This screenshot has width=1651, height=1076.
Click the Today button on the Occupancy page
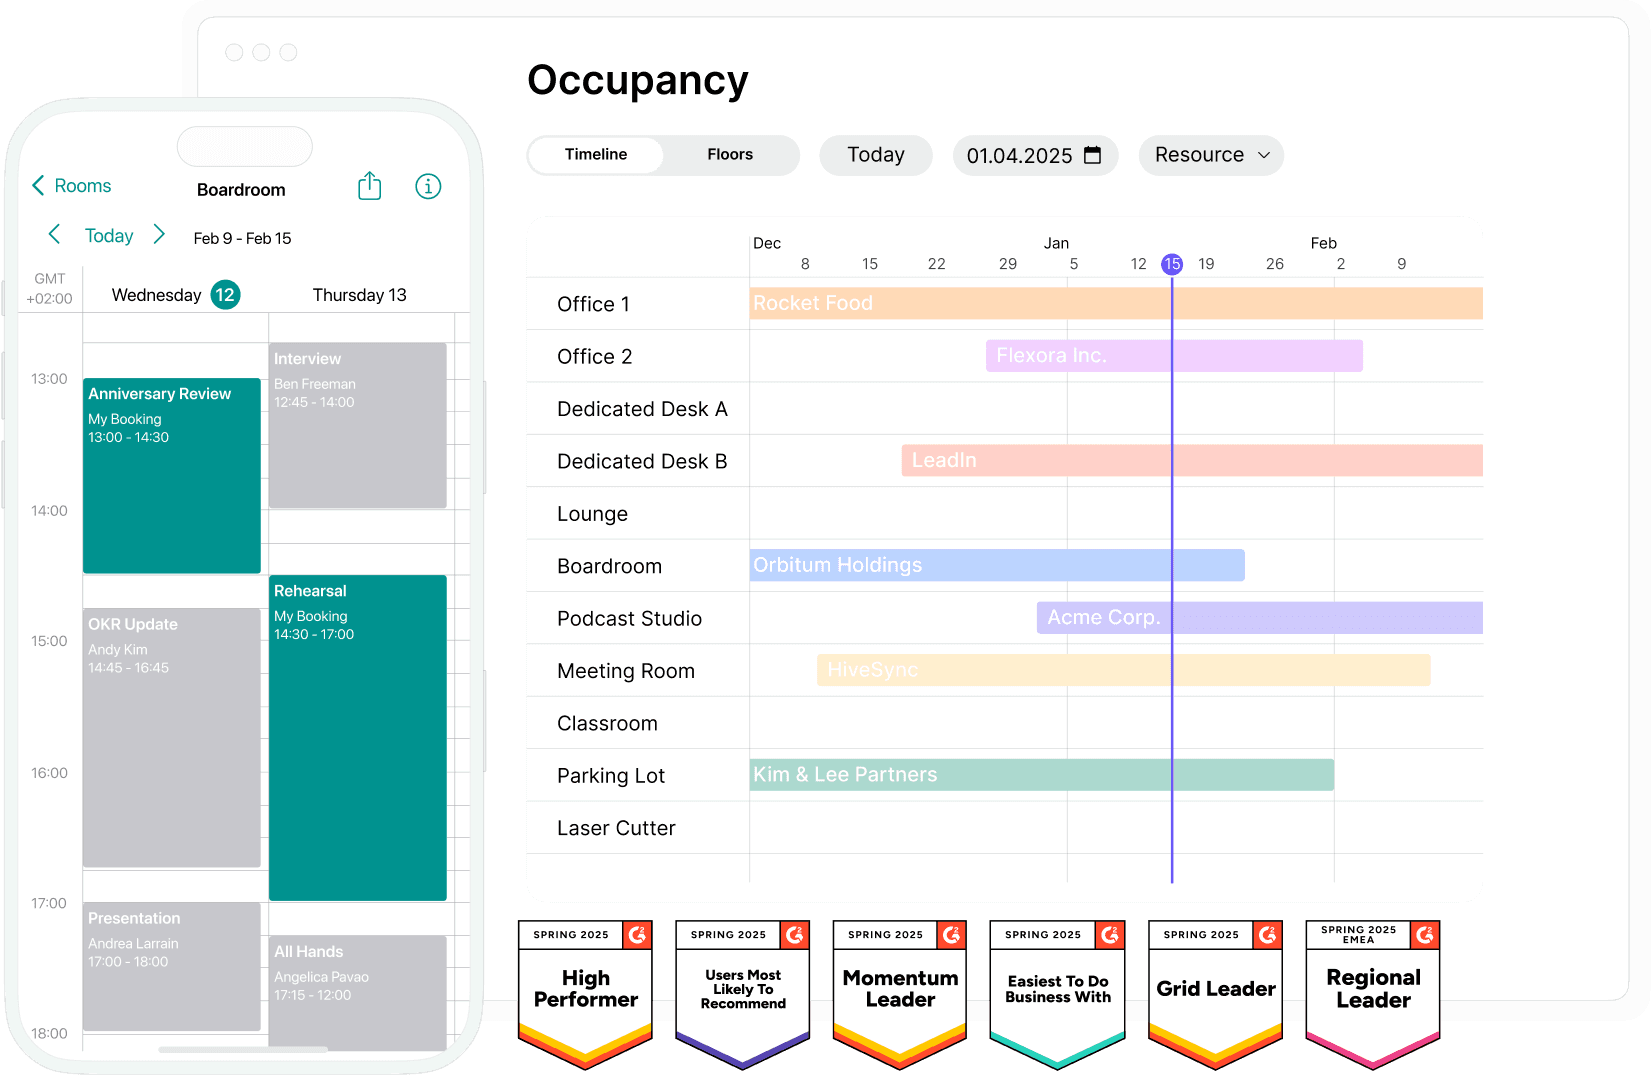(x=875, y=155)
